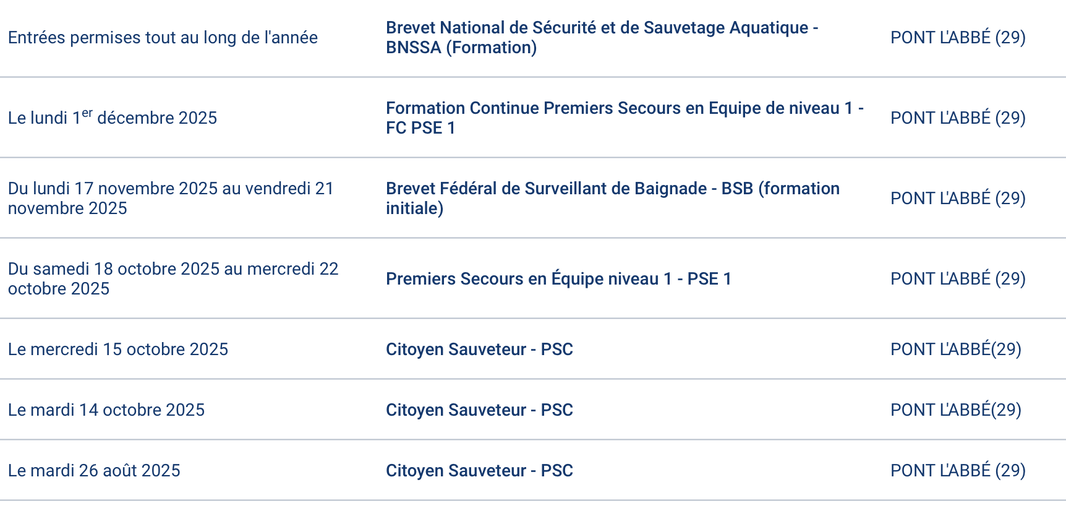Click 'Entrées permises tout au long de l'année' text
Viewport: 1066px width, 511px height.
[163, 38]
